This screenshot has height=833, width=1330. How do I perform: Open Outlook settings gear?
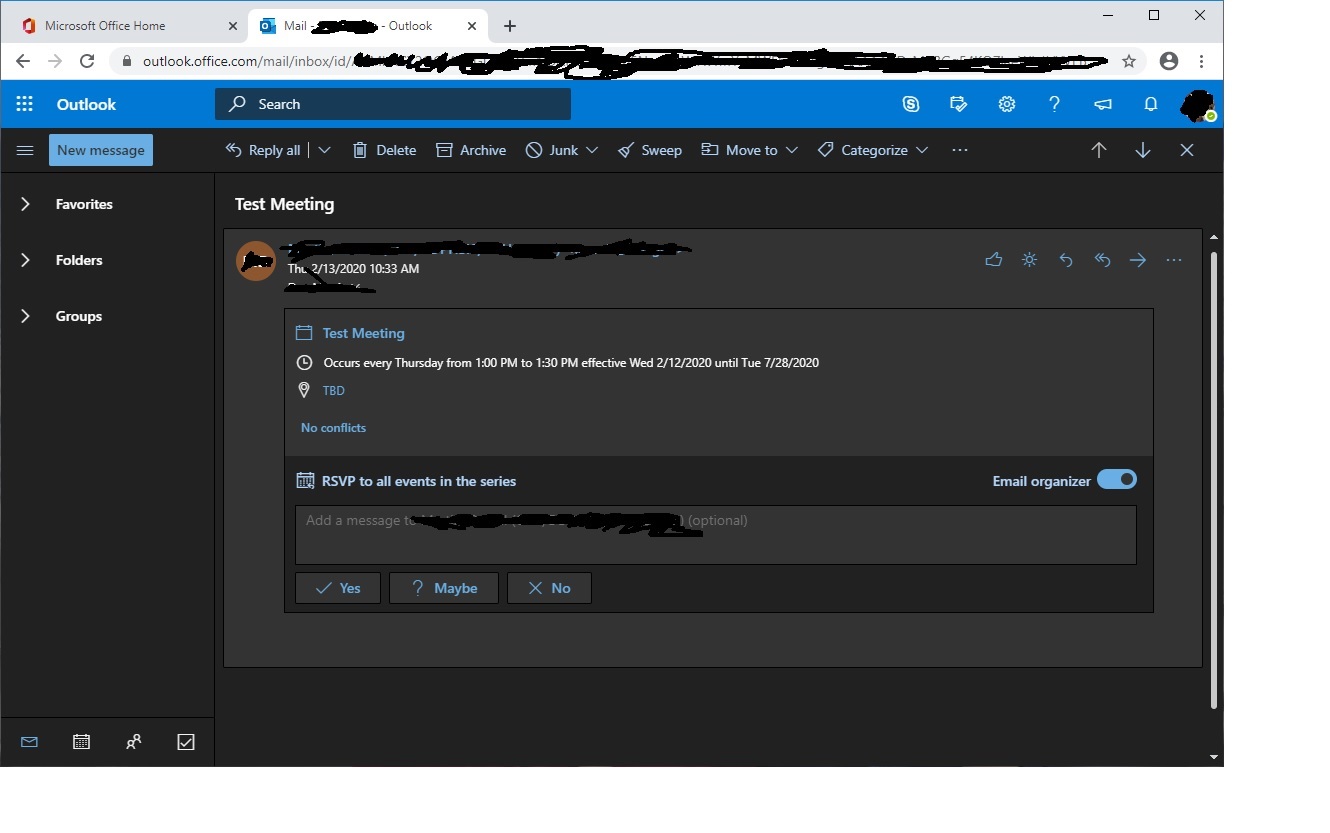click(x=1007, y=104)
